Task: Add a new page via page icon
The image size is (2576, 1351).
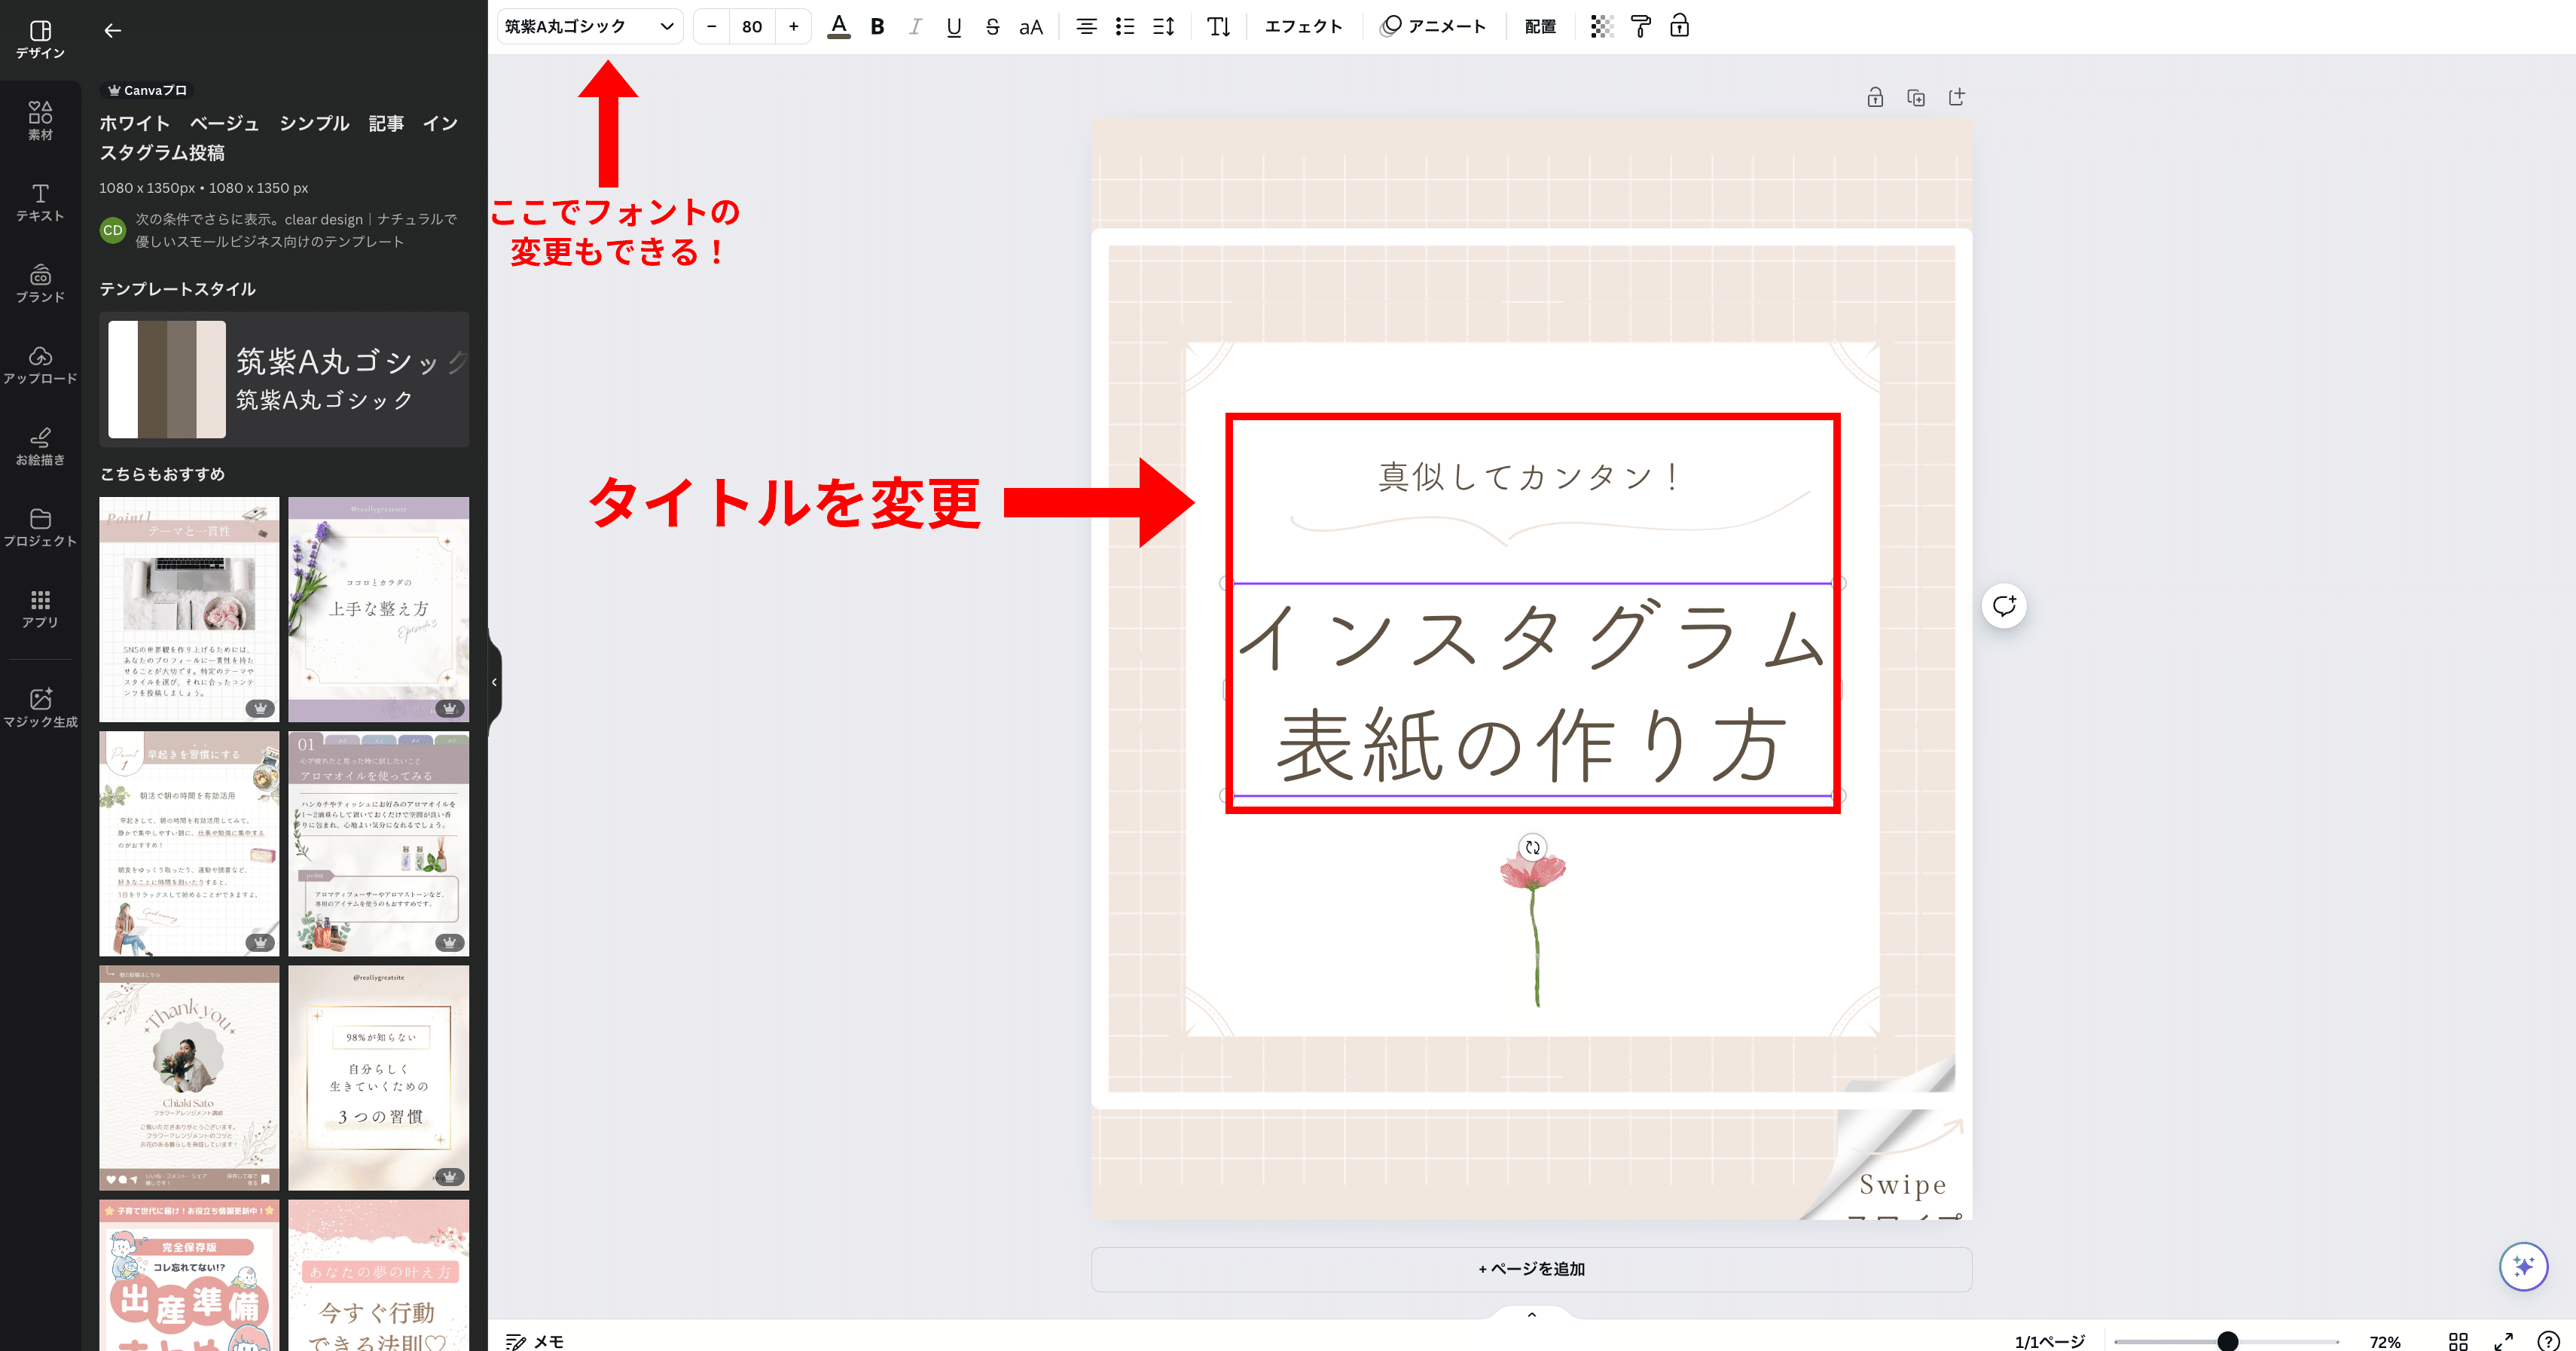Action: coord(1957,97)
